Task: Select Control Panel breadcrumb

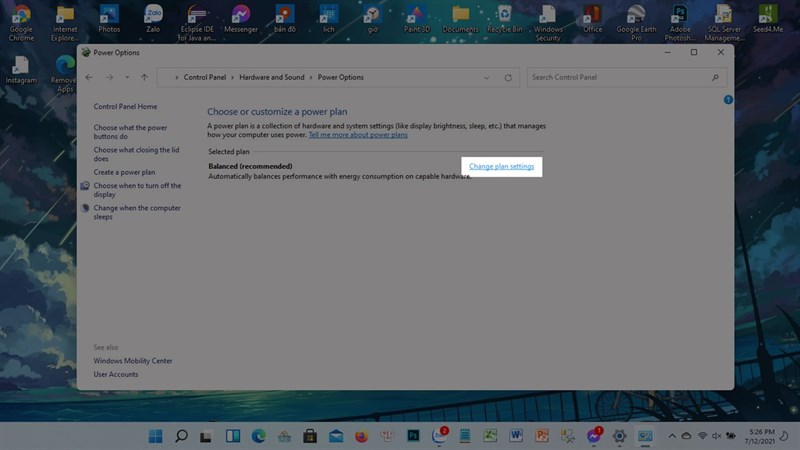Action: [205, 78]
